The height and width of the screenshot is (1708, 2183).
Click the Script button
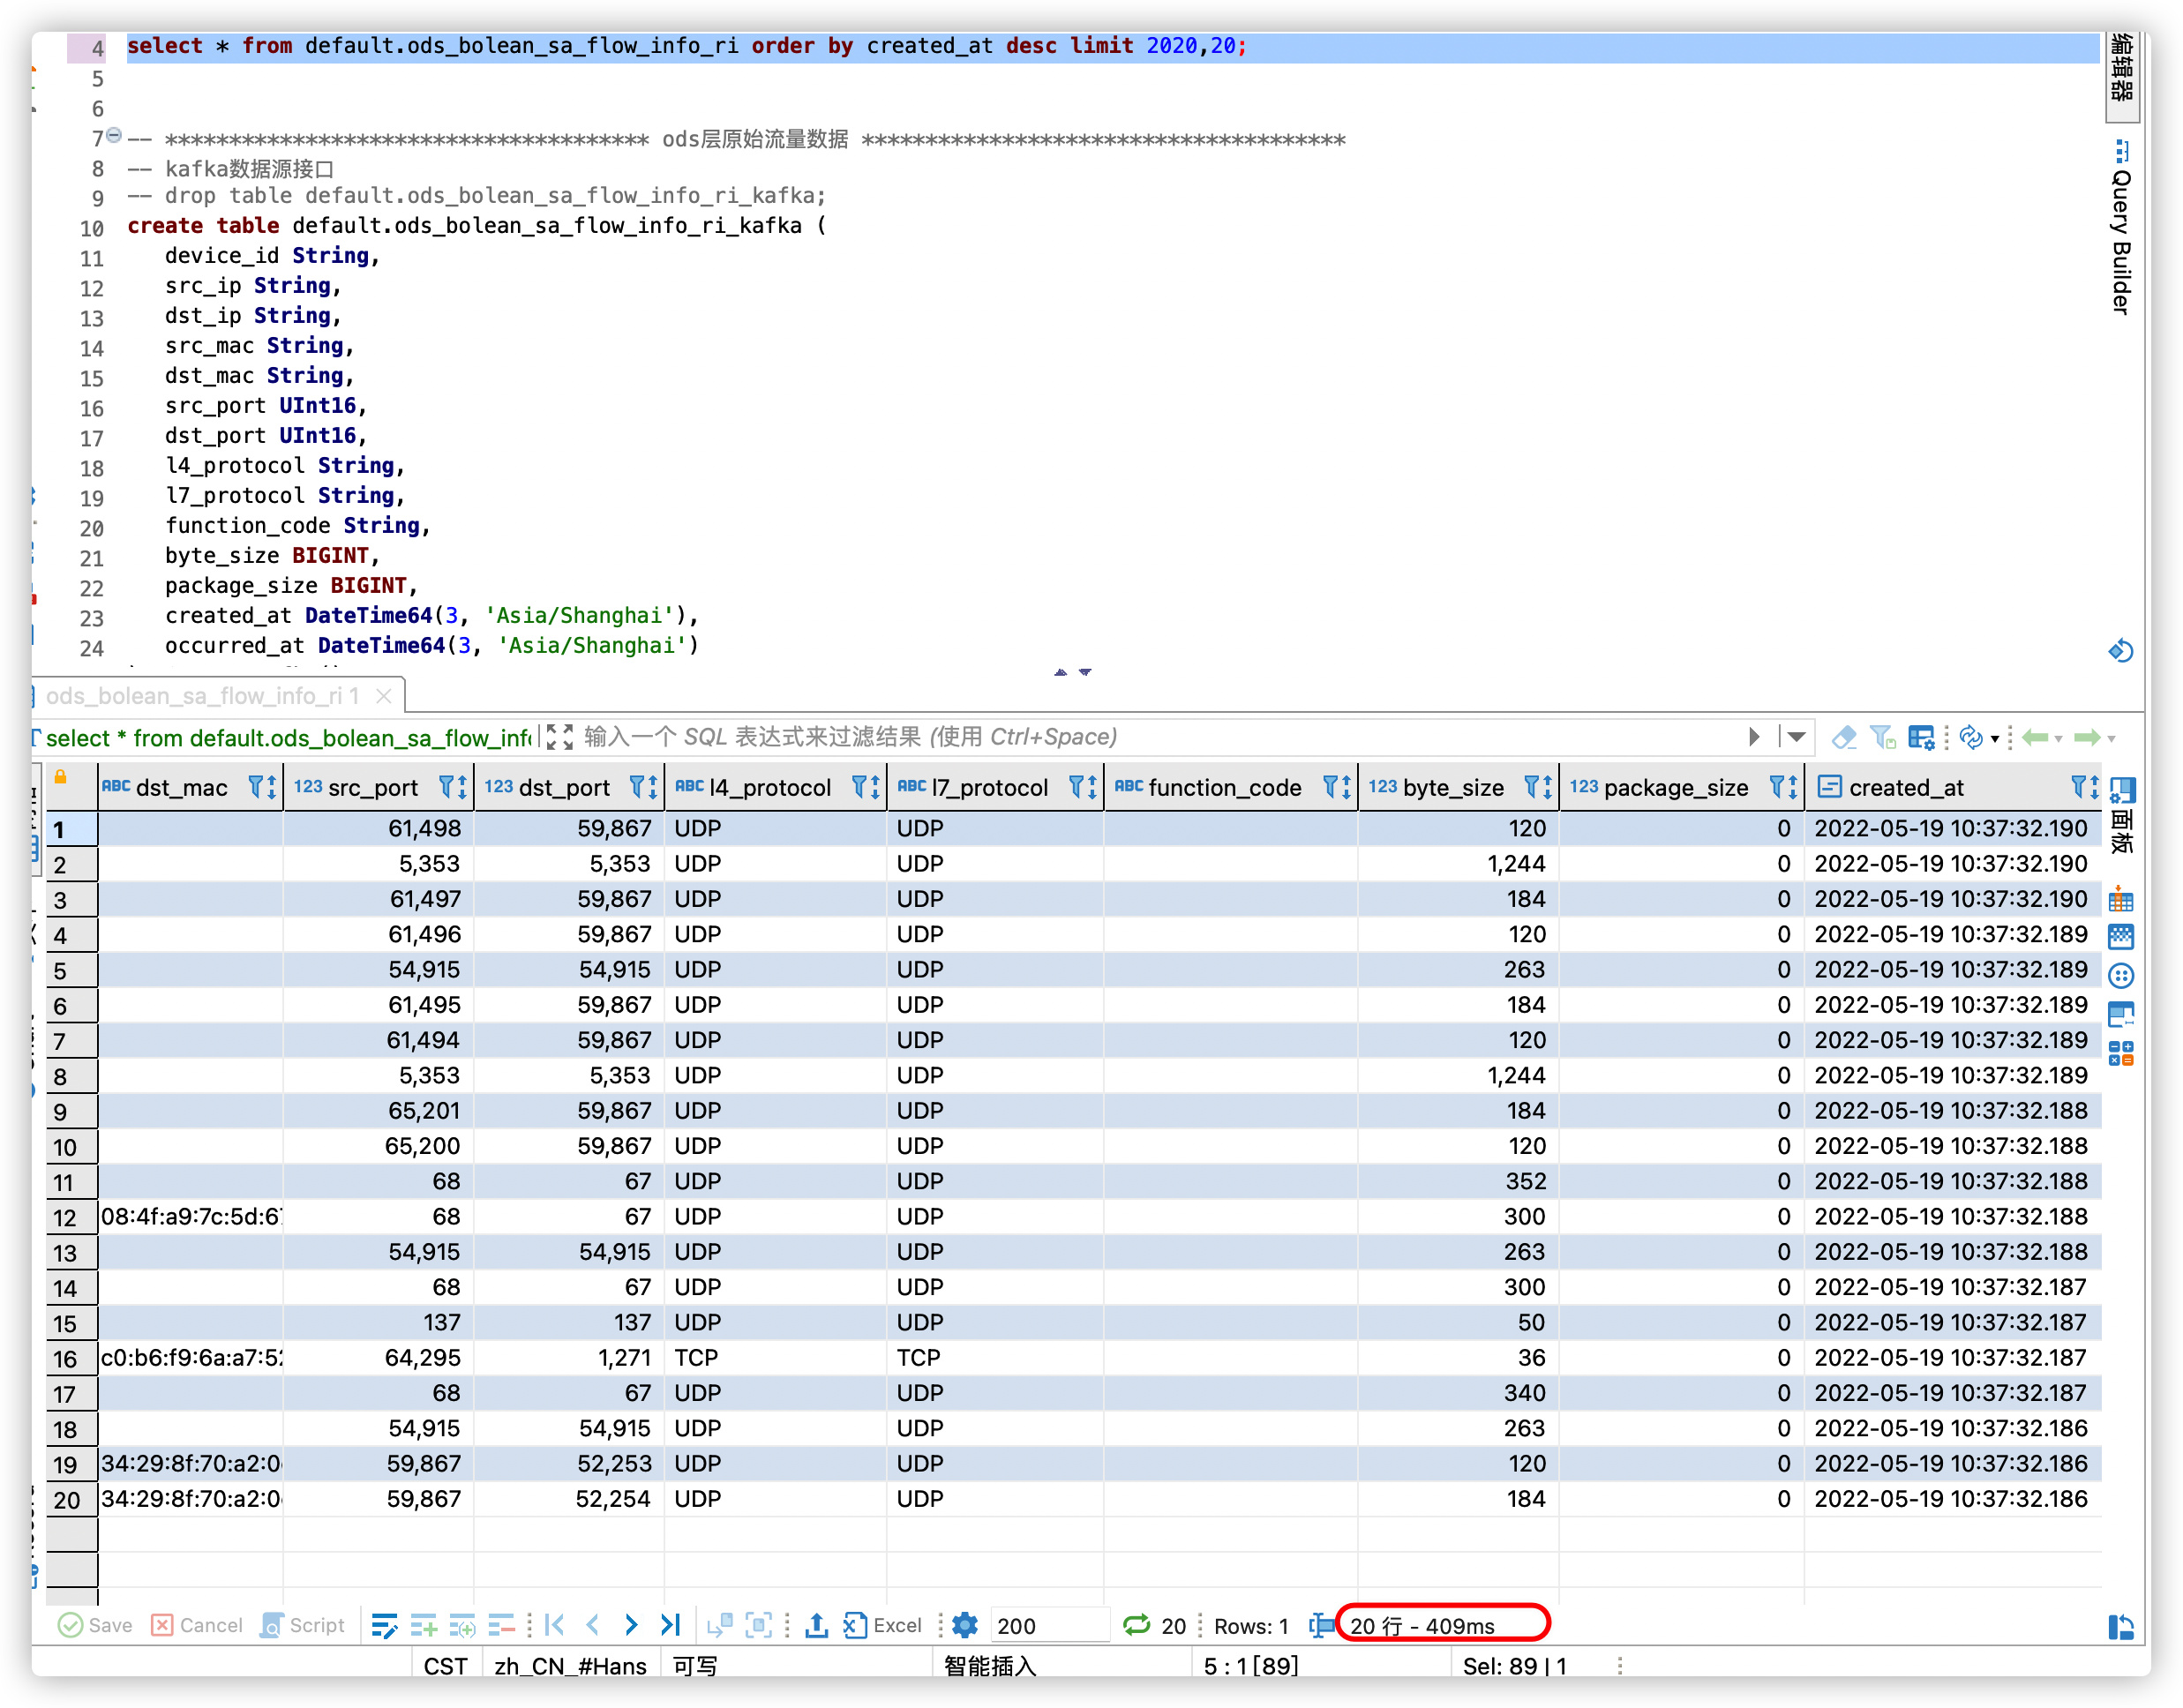pyautogui.click(x=302, y=1625)
